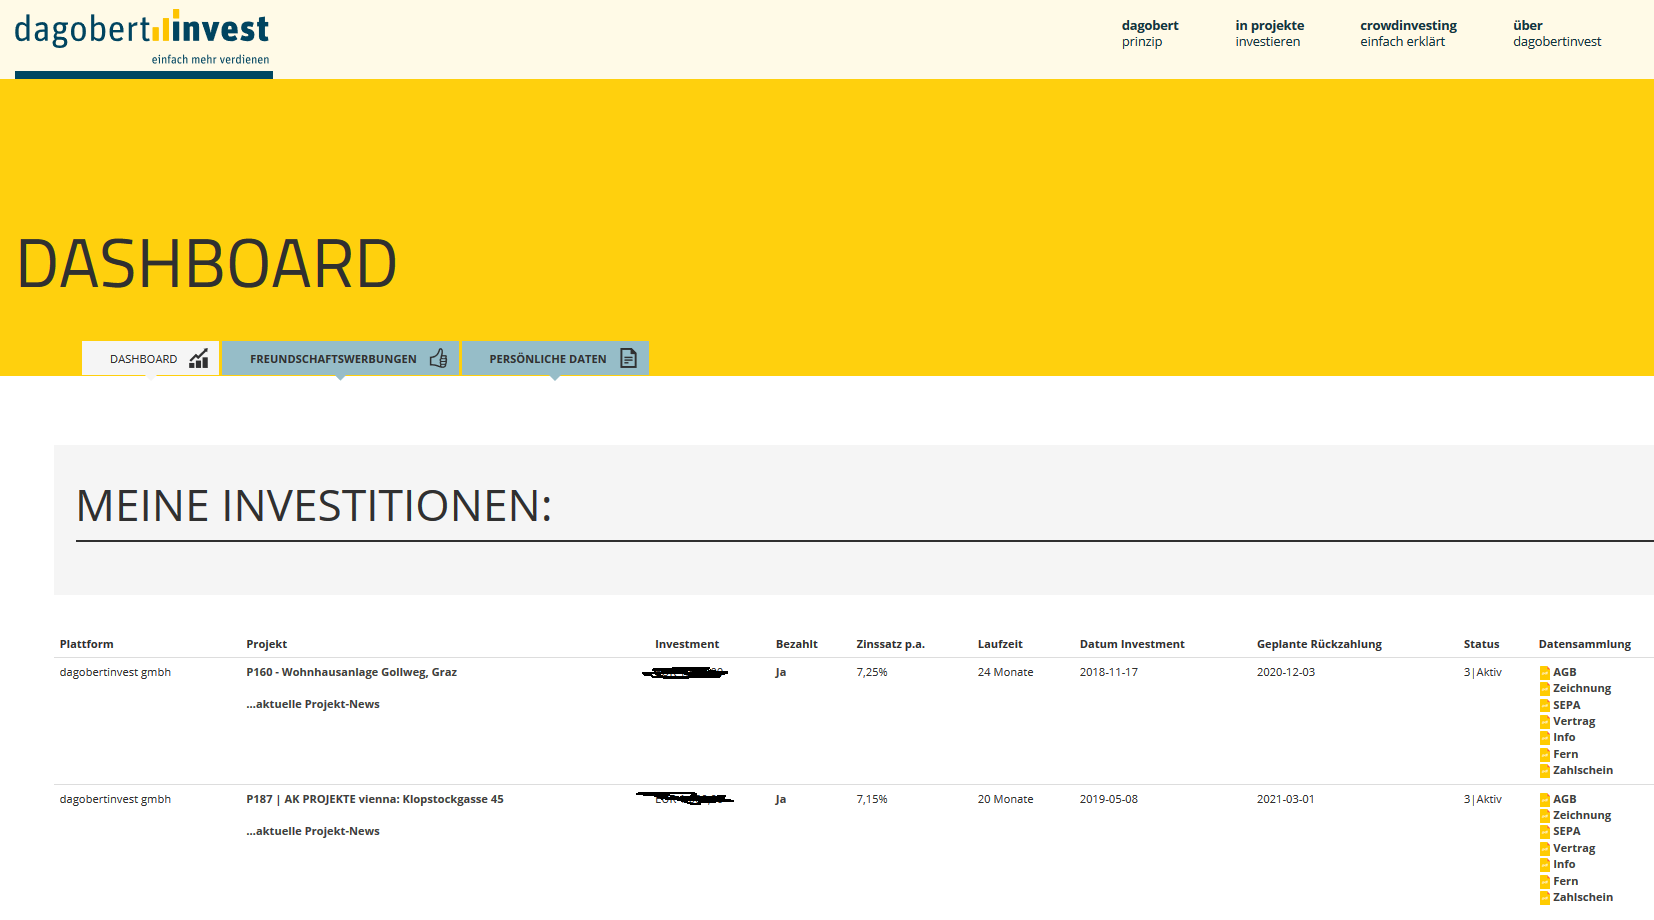
Task: Click the Fern document for P187
Action: coord(1563,880)
